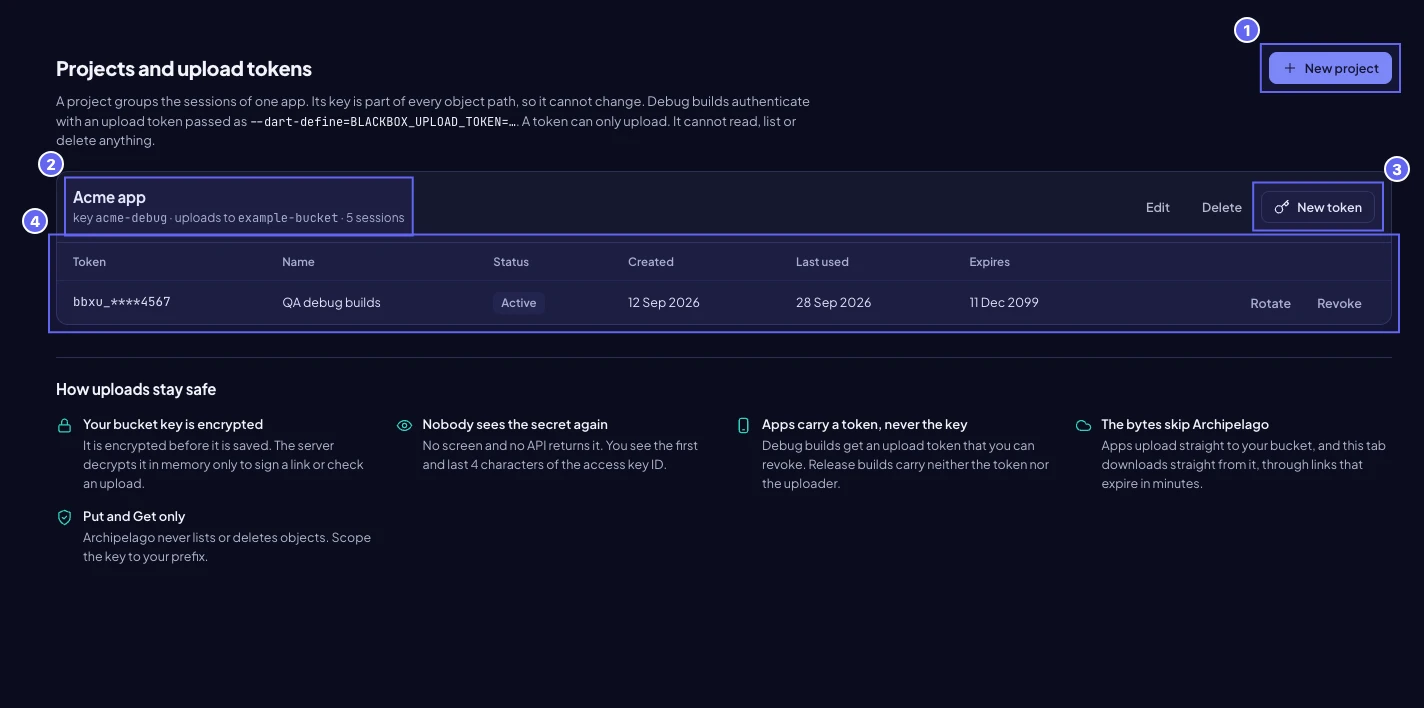Click the key icon in New token
Image resolution: width=1424 pixels, height=708 pixels.
1282,207
